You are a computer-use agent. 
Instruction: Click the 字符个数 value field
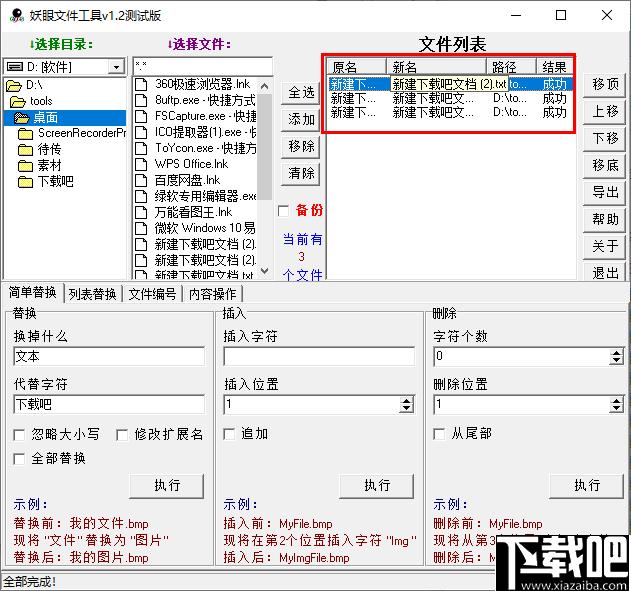(x=522, y=356)
